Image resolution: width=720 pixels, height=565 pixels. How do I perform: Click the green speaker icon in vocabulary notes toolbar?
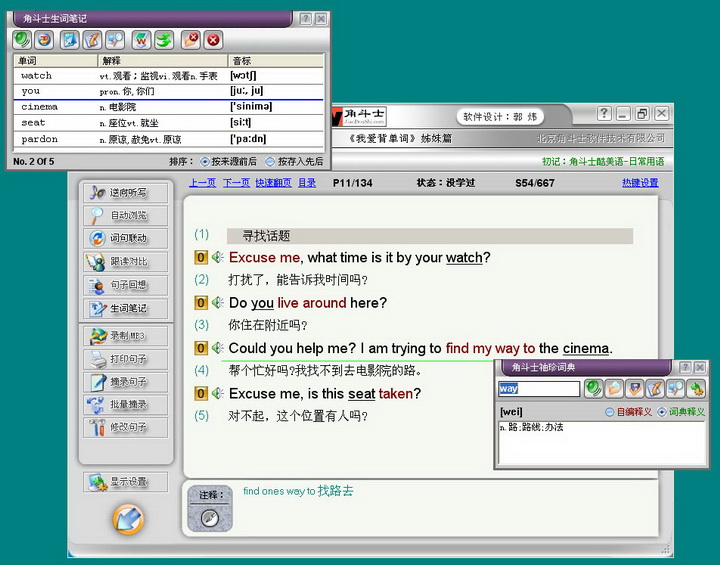(x=23, y=40)
